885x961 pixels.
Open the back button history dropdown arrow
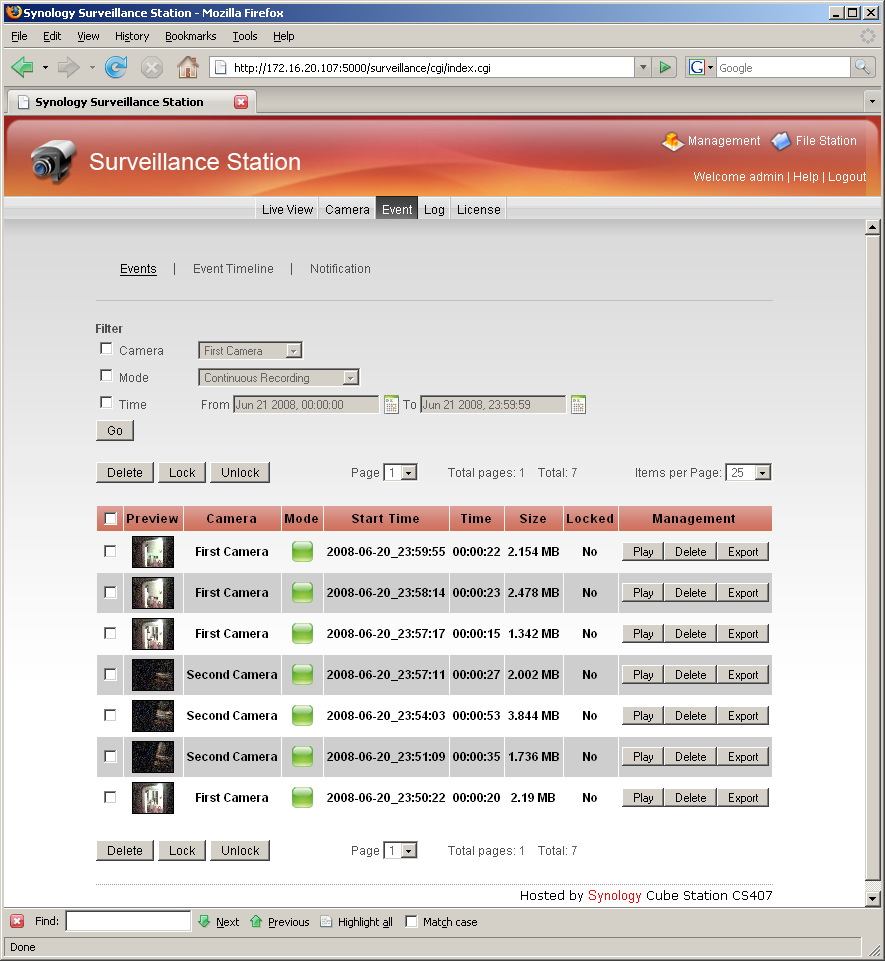[x=45, y=67]
